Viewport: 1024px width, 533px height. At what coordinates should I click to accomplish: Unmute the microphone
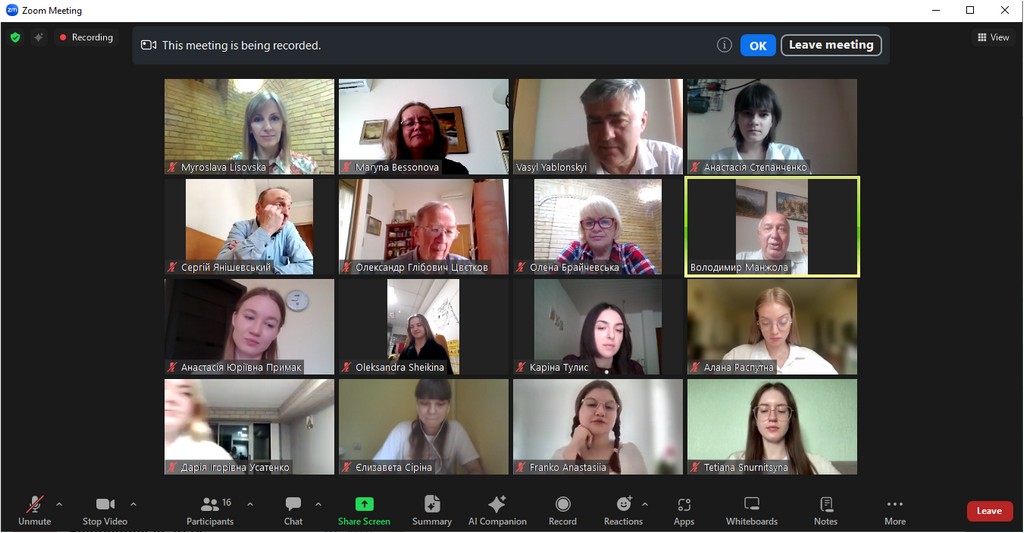coord(34,509)
